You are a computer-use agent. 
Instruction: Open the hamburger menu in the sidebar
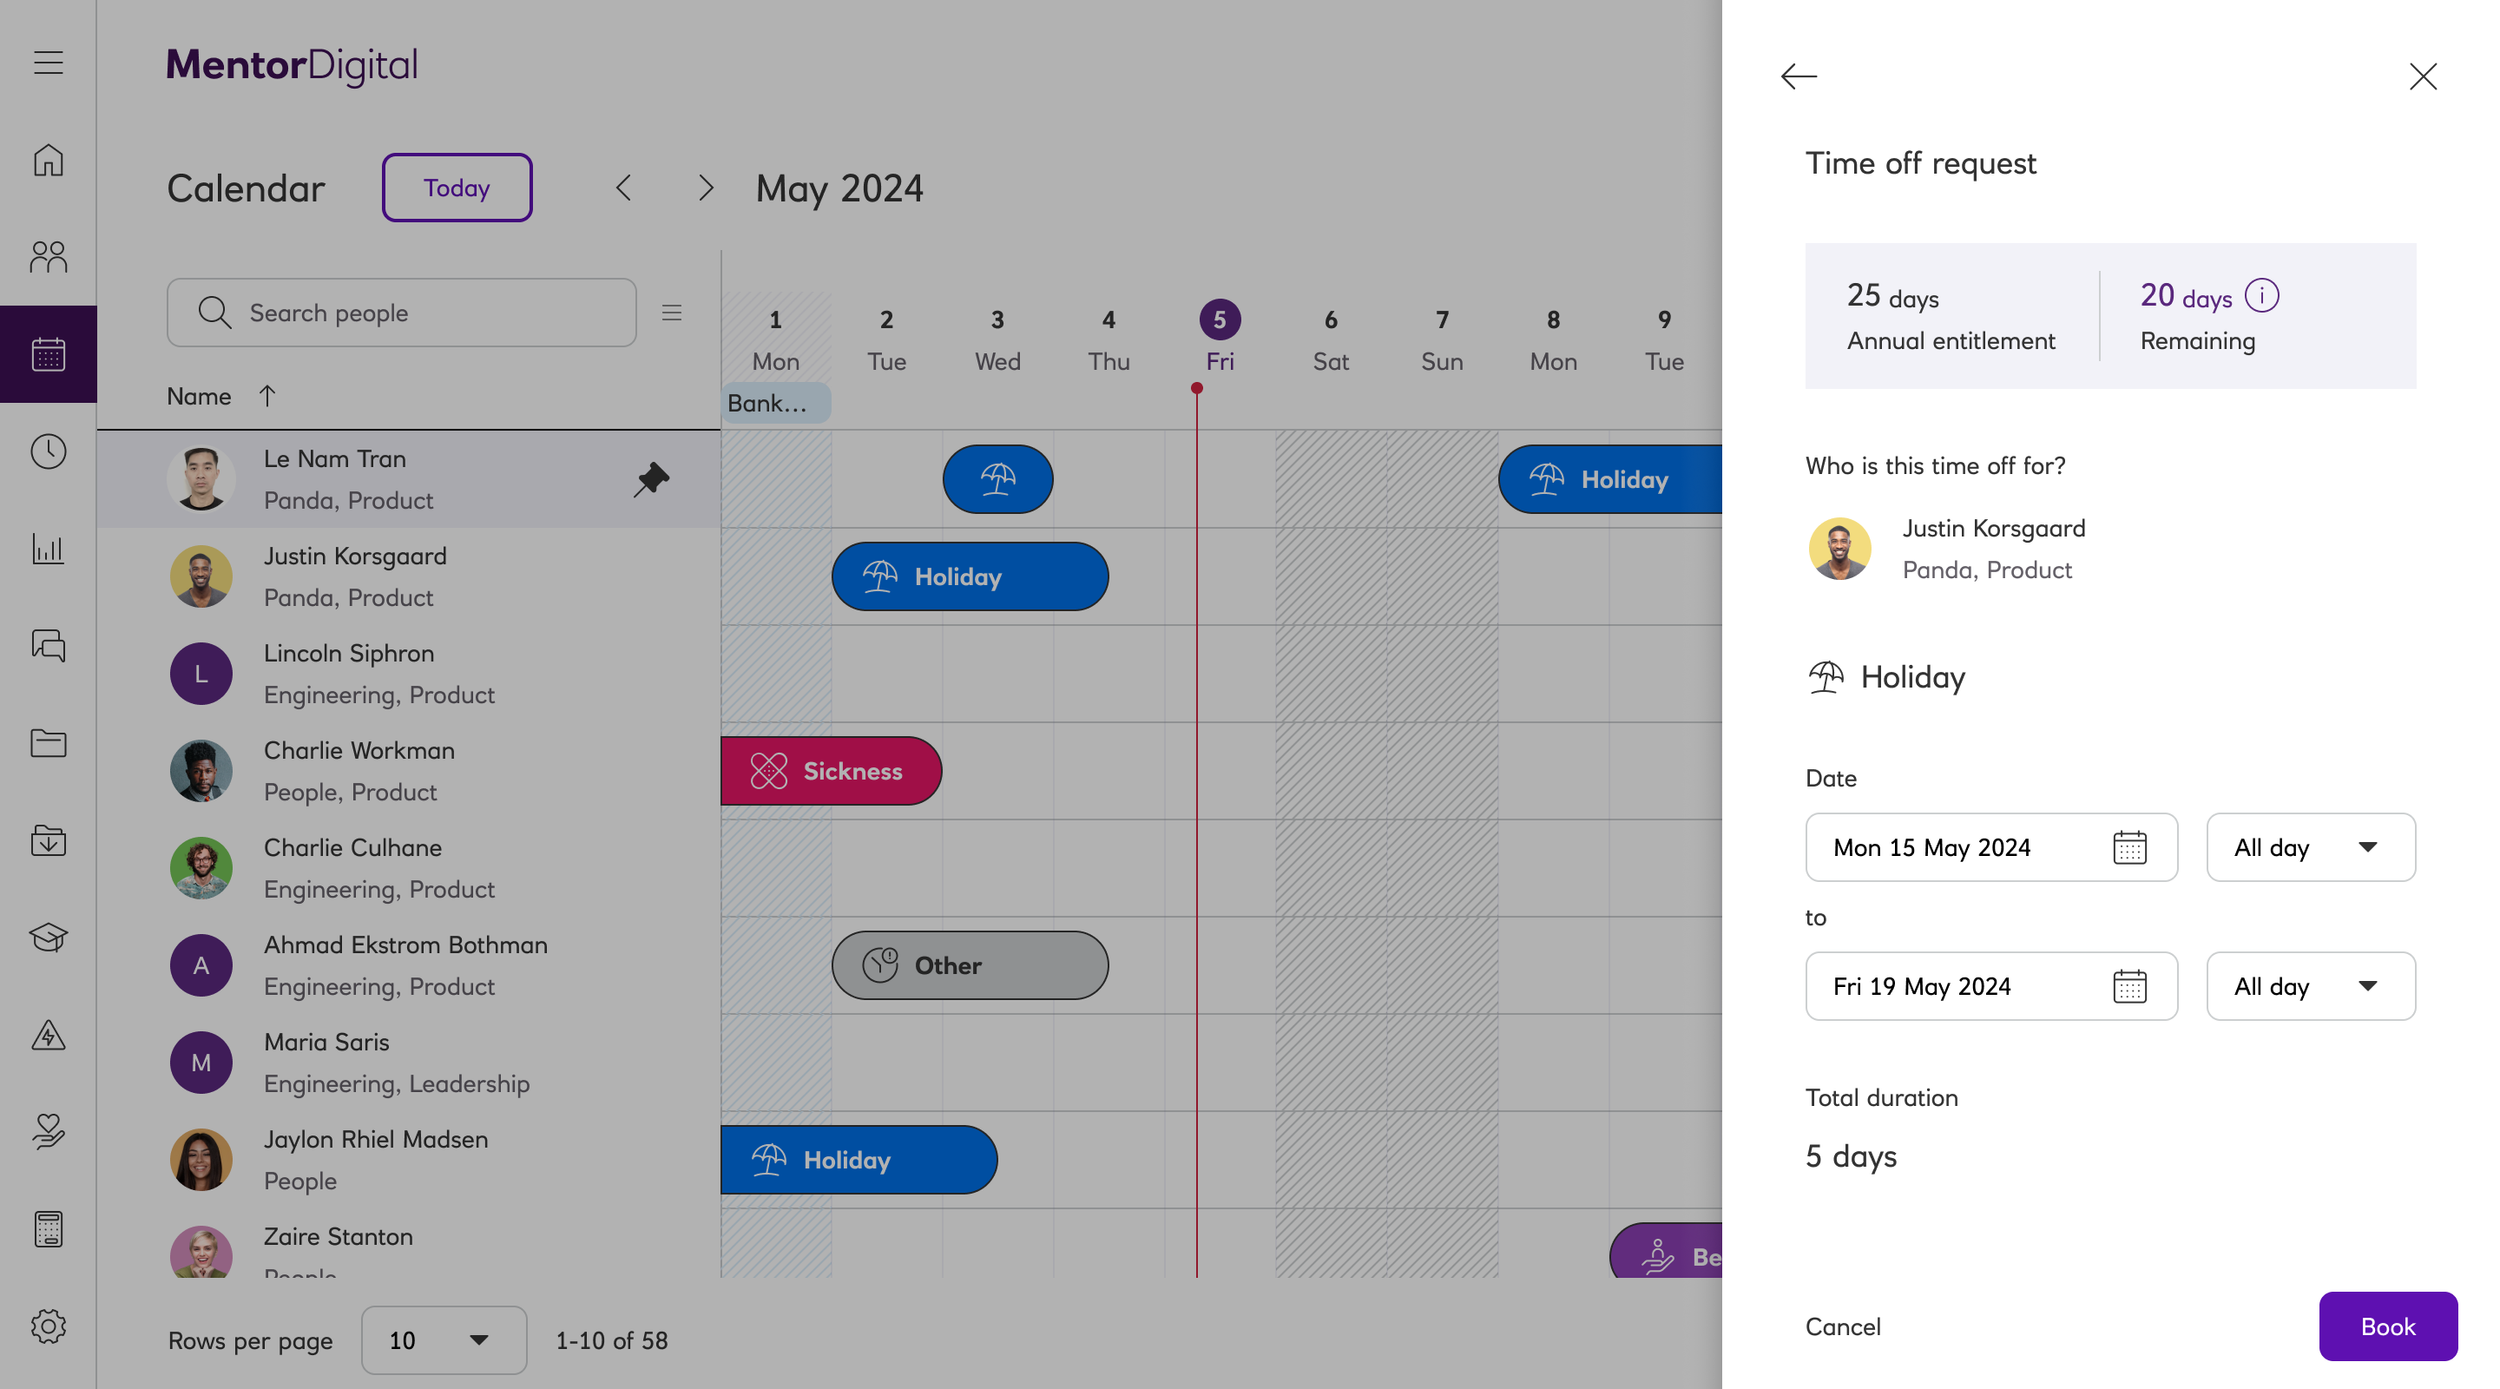coord(48,63)
